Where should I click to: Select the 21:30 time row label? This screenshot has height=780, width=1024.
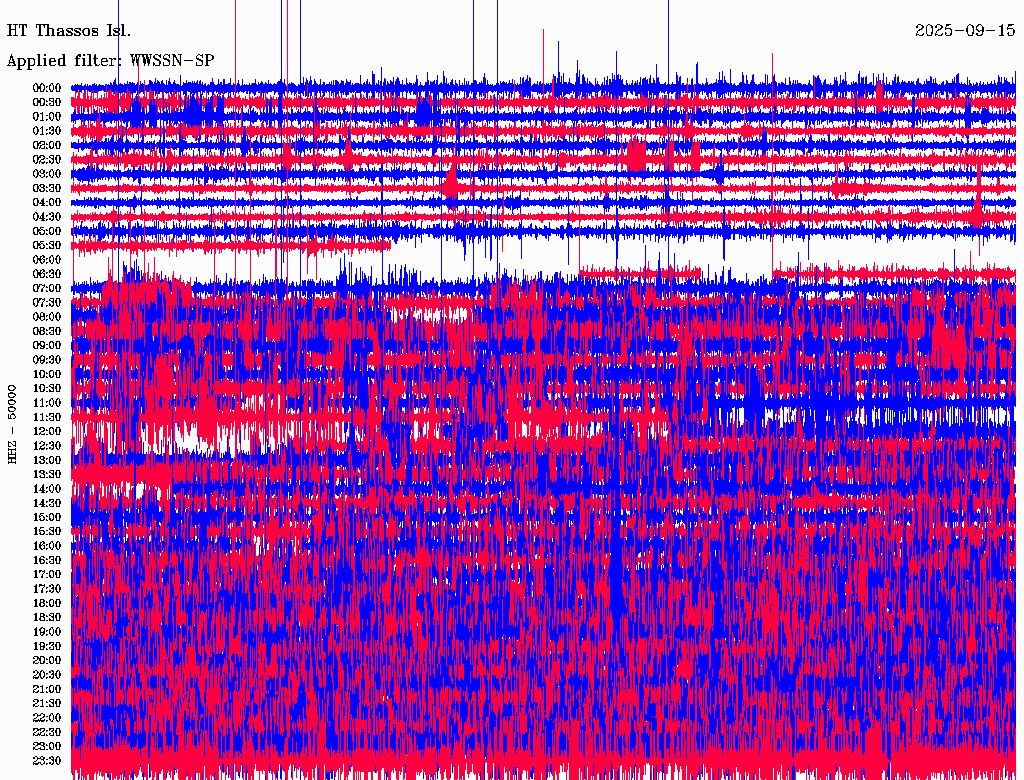(47, 704)
